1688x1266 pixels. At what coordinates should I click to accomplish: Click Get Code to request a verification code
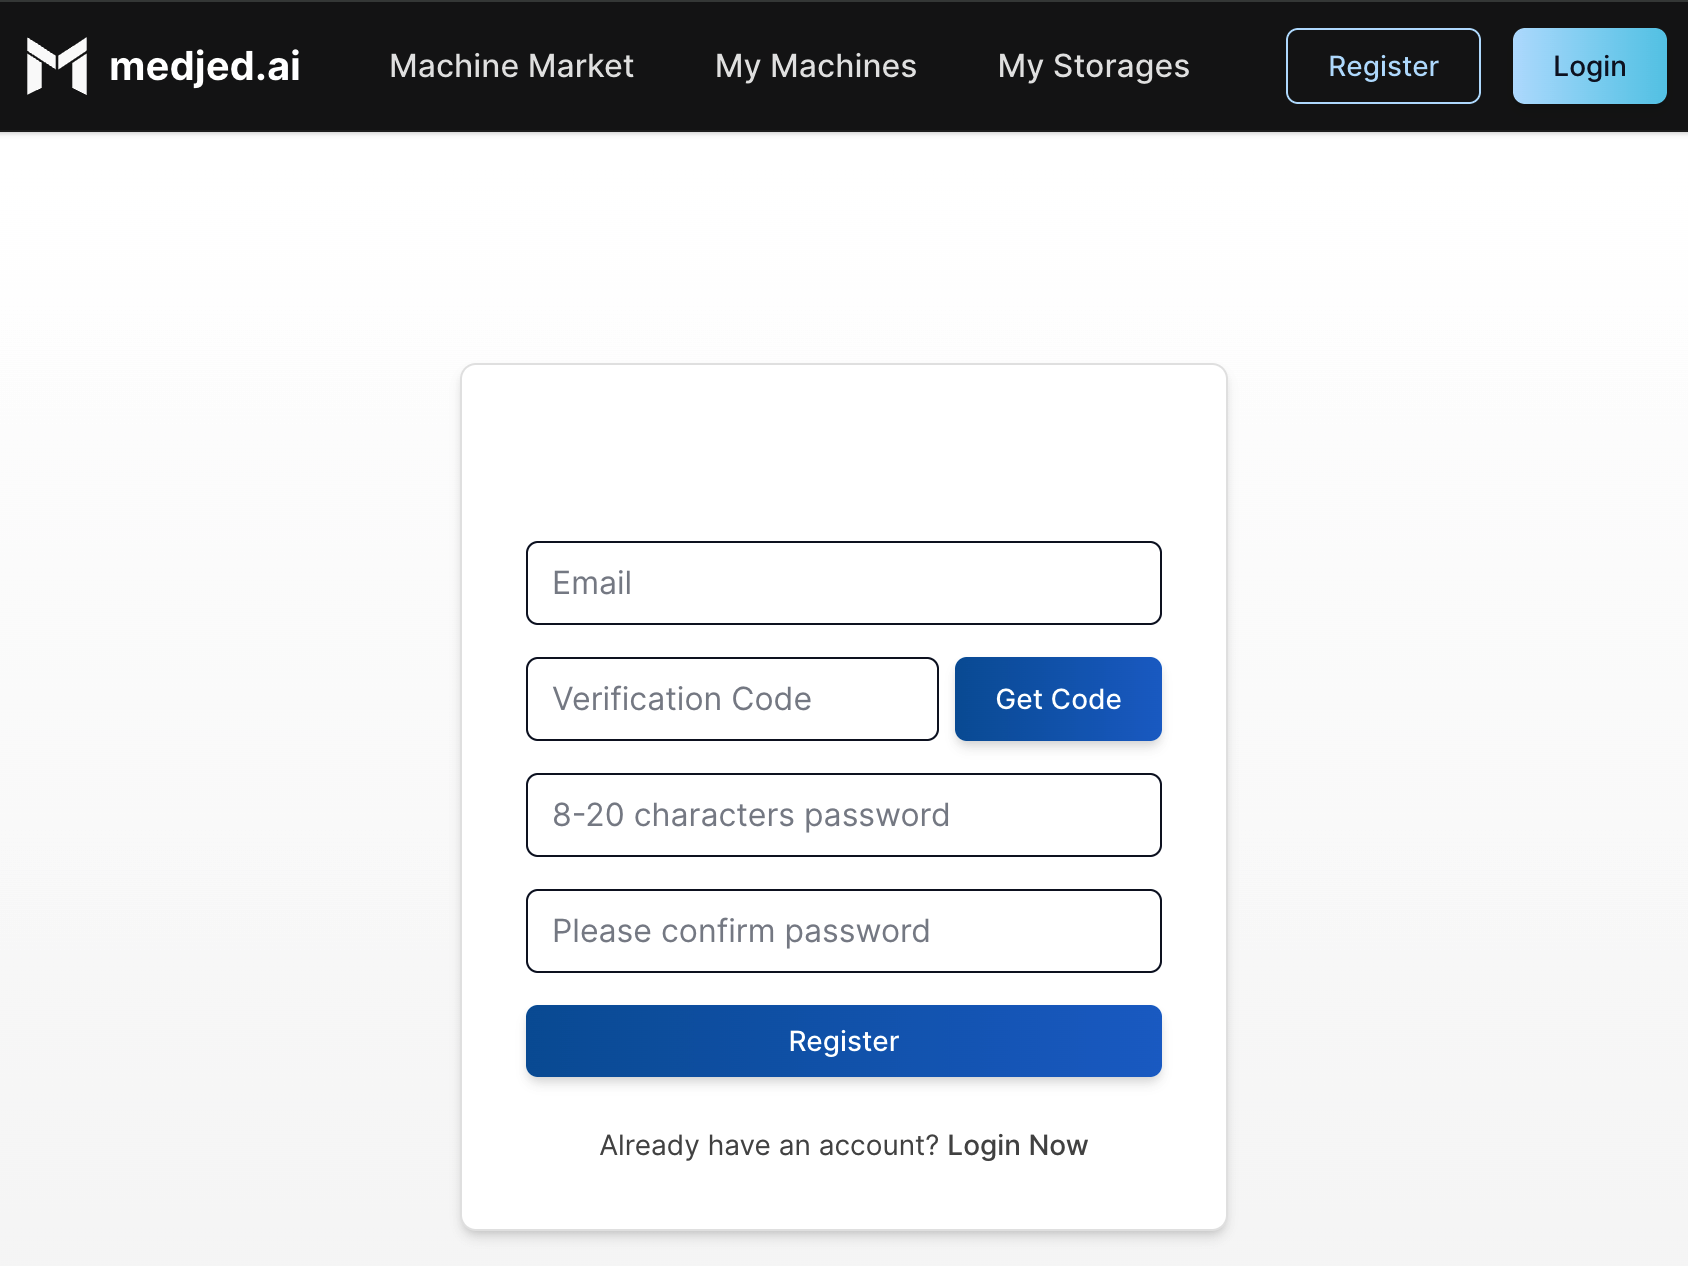[1057, 699]
